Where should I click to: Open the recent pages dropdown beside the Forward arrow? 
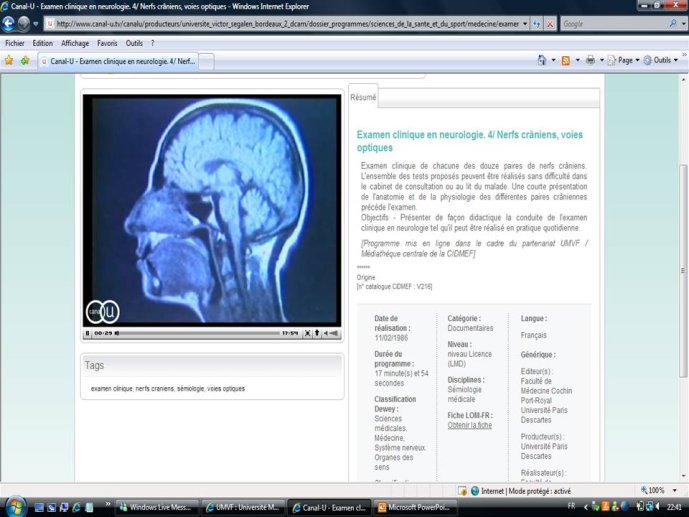pyautogui.click(x=36, y=24)
